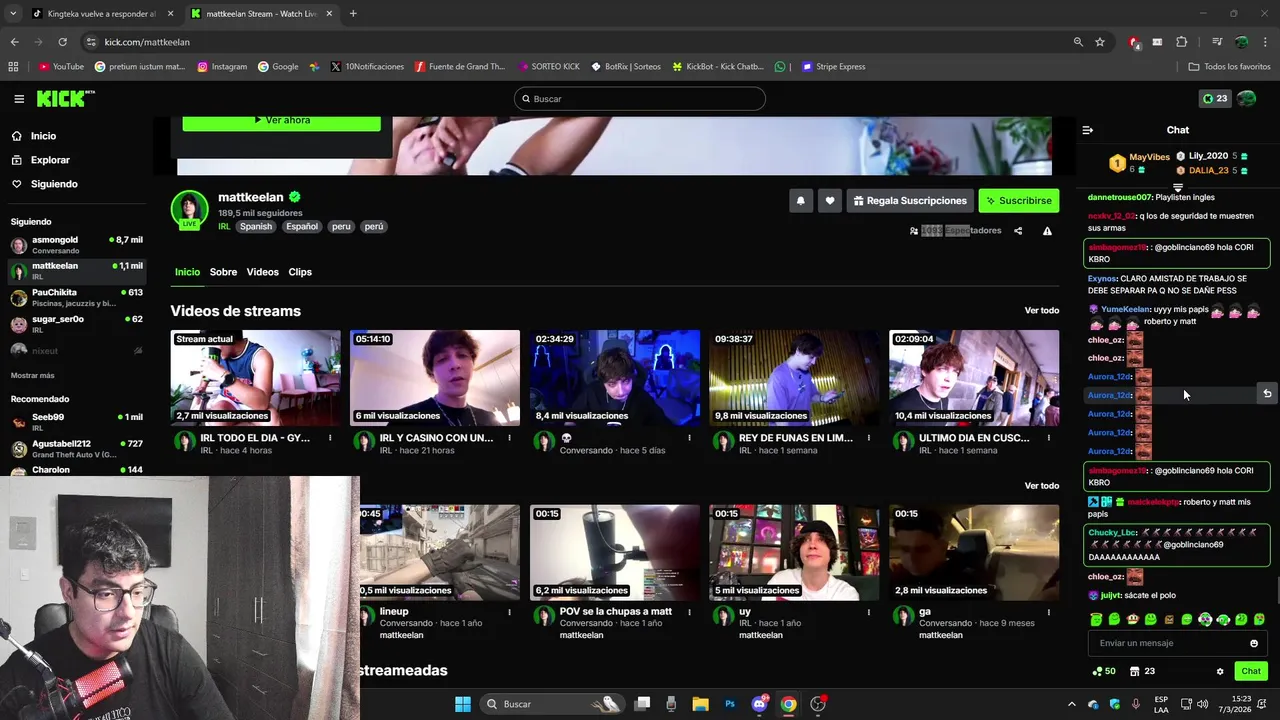
Task: Click the channel points 50 icon
Action: click(x=1104, y=671)
